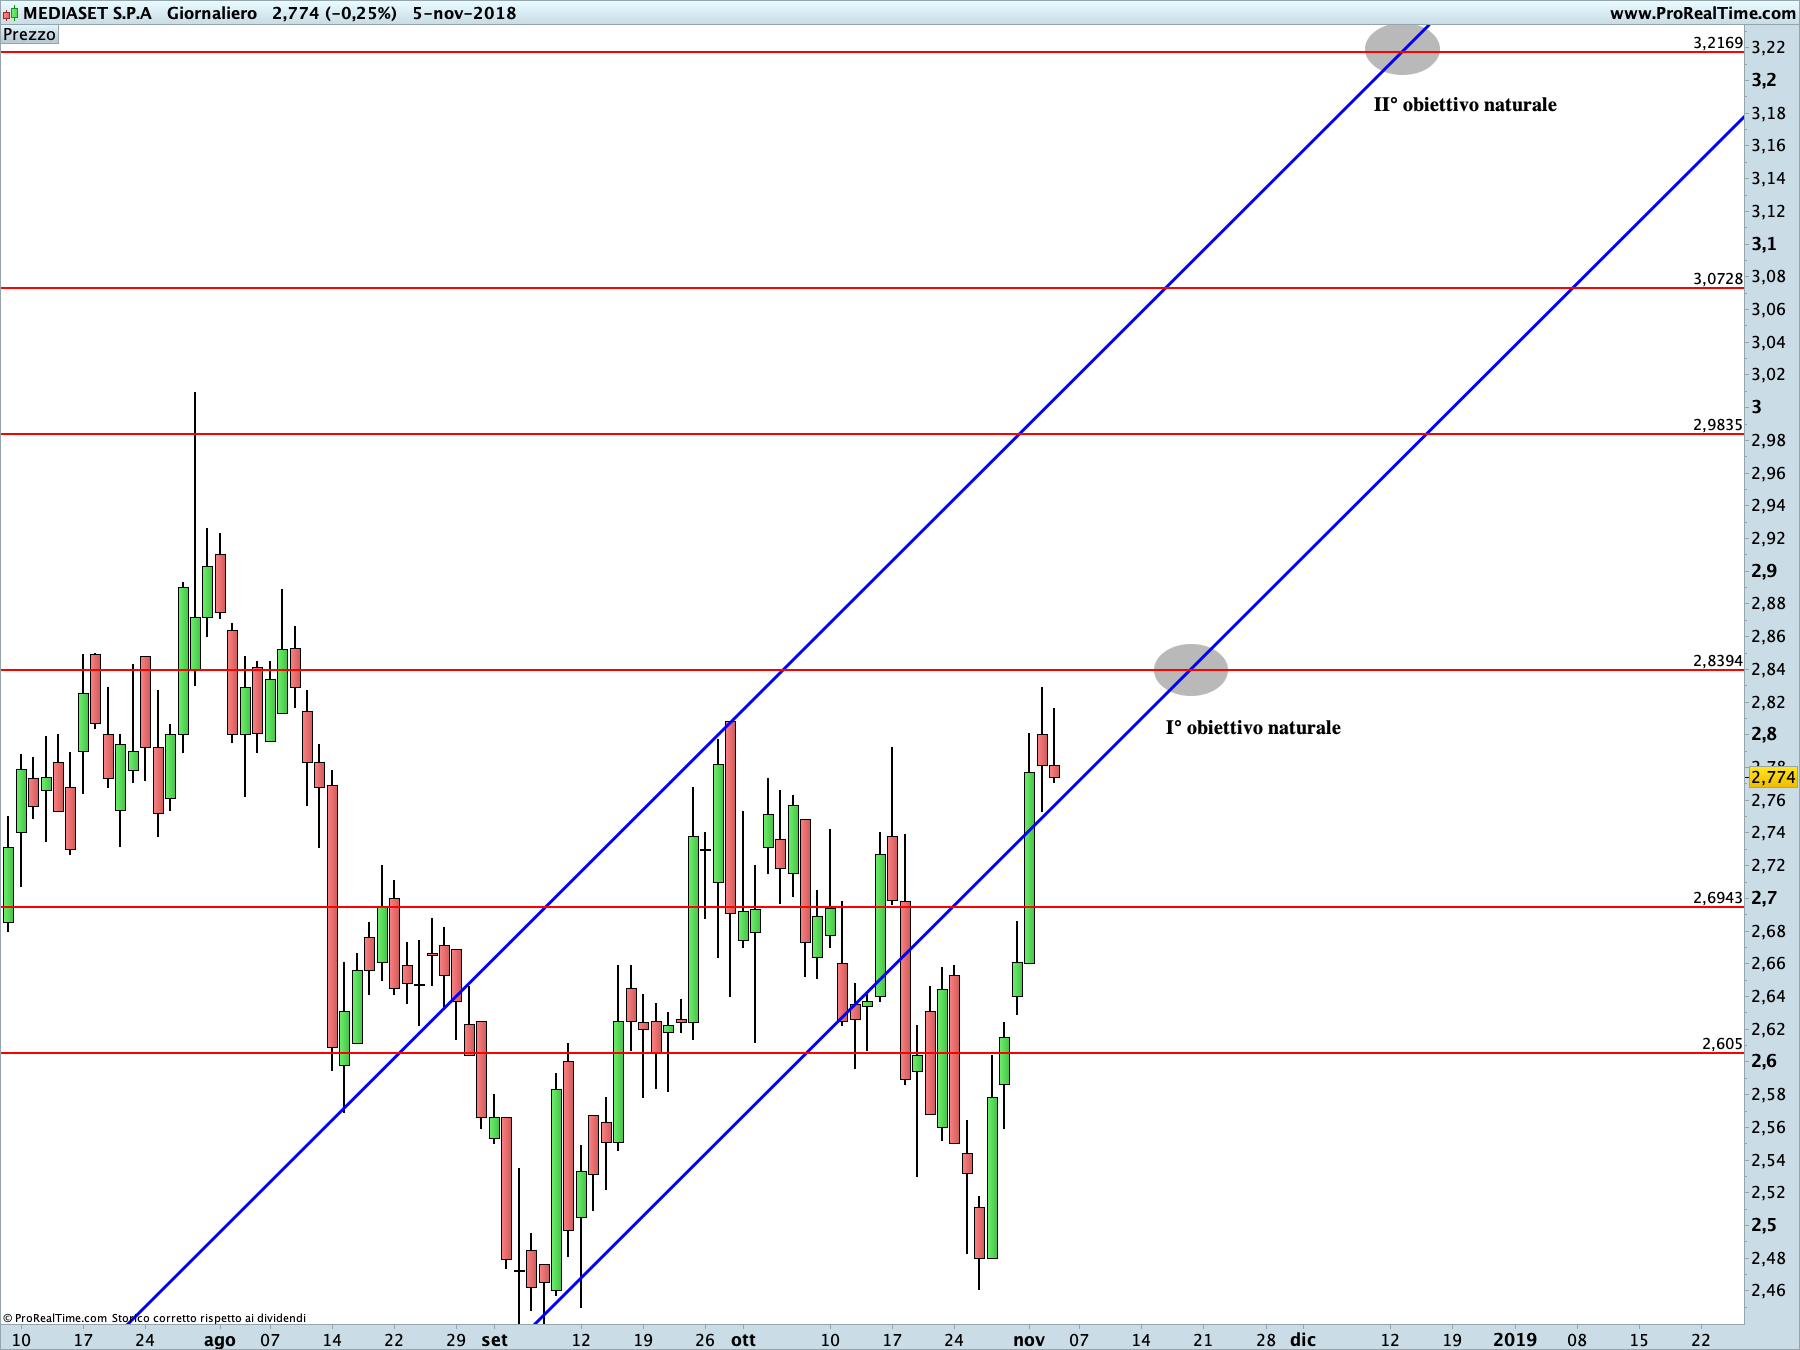The width and height of the screenshot is (1800, 1350).
Task: Select the 2,774 (-0,25%) price change text
Action: click(334, 13)
